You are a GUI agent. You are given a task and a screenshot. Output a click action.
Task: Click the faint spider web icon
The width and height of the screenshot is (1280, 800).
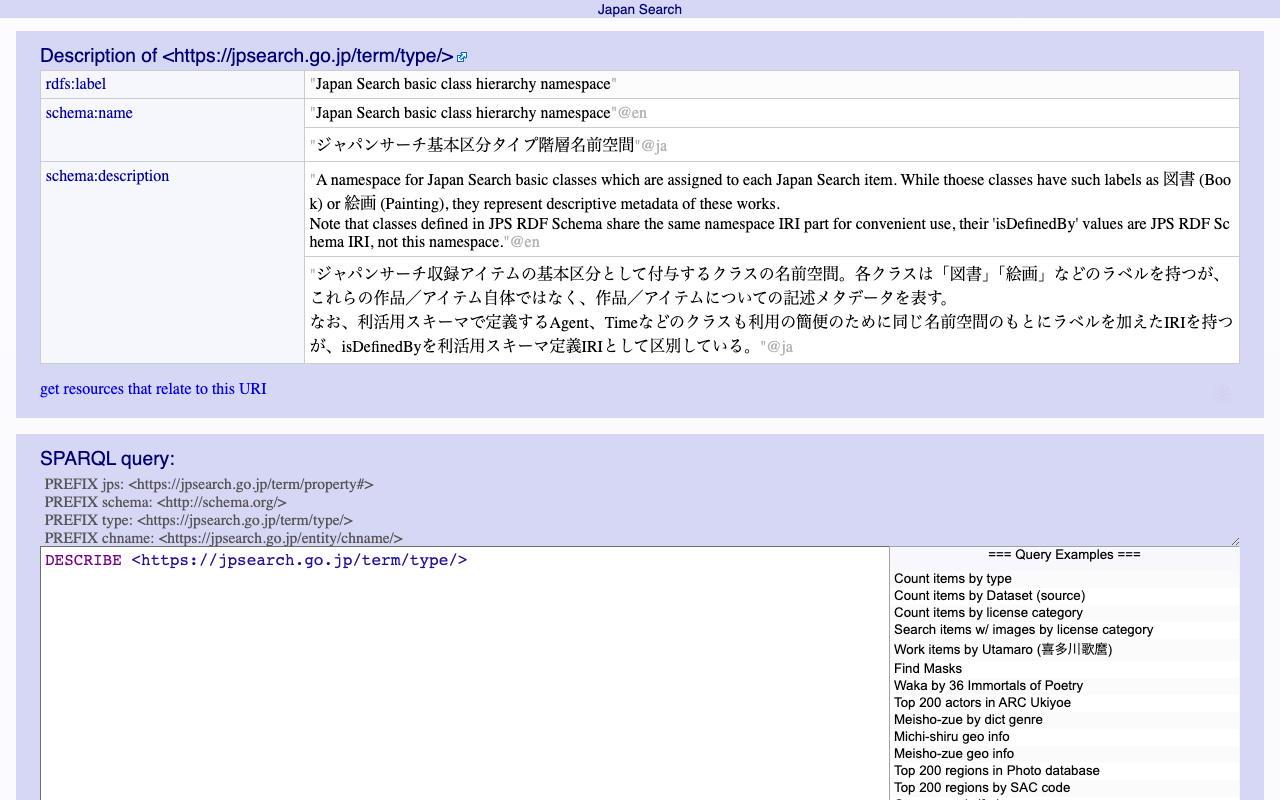(1221, 394)
